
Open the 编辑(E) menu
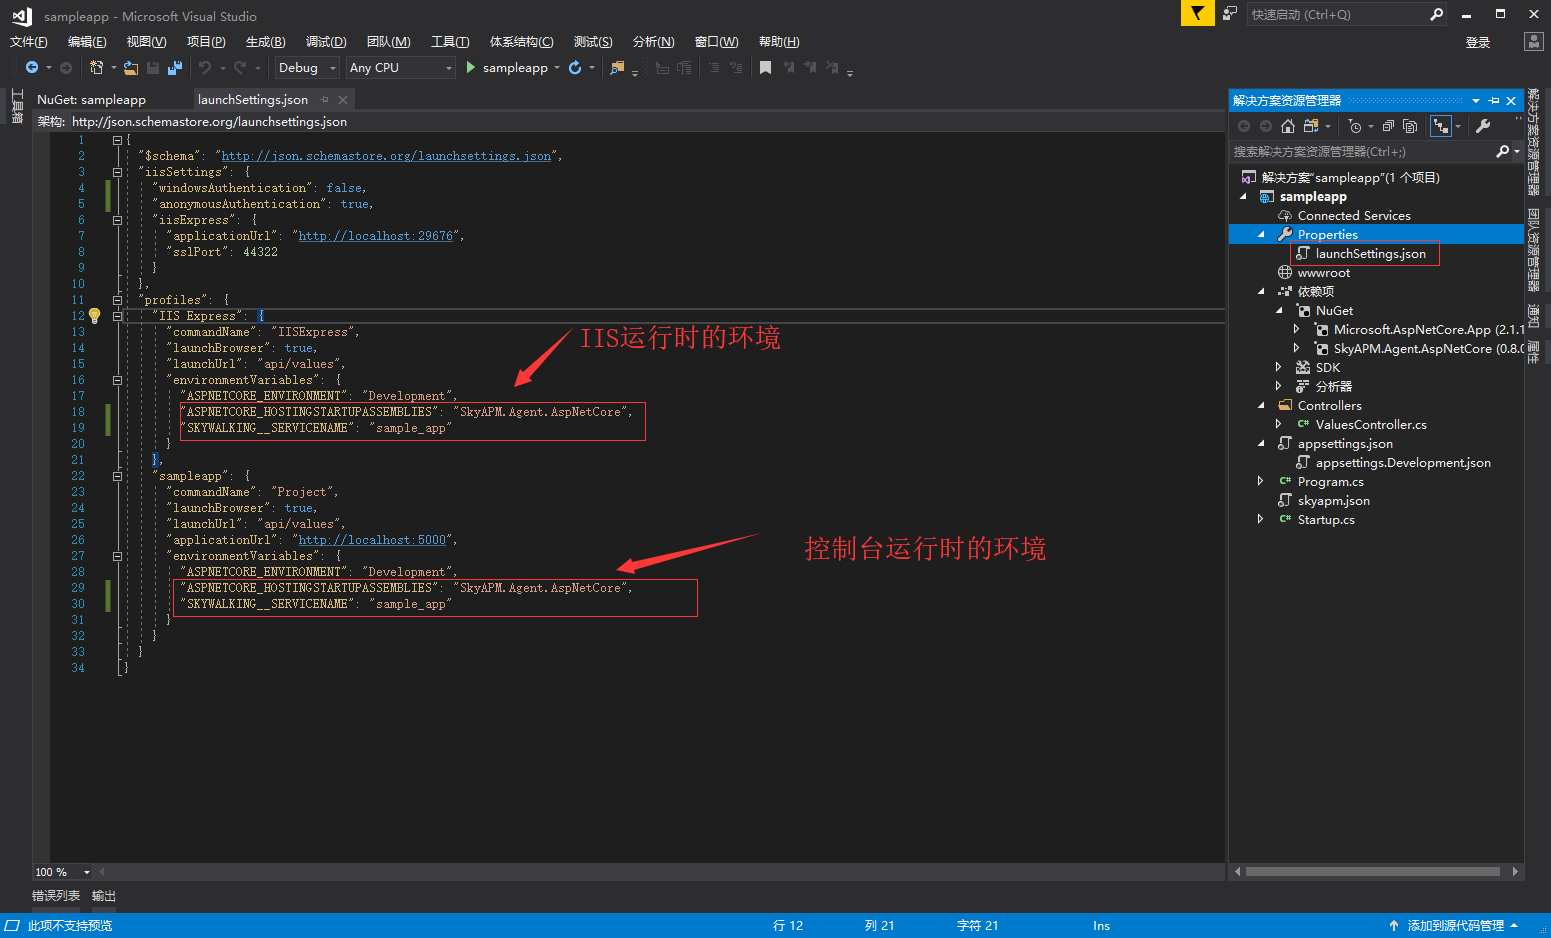point(87,41)
